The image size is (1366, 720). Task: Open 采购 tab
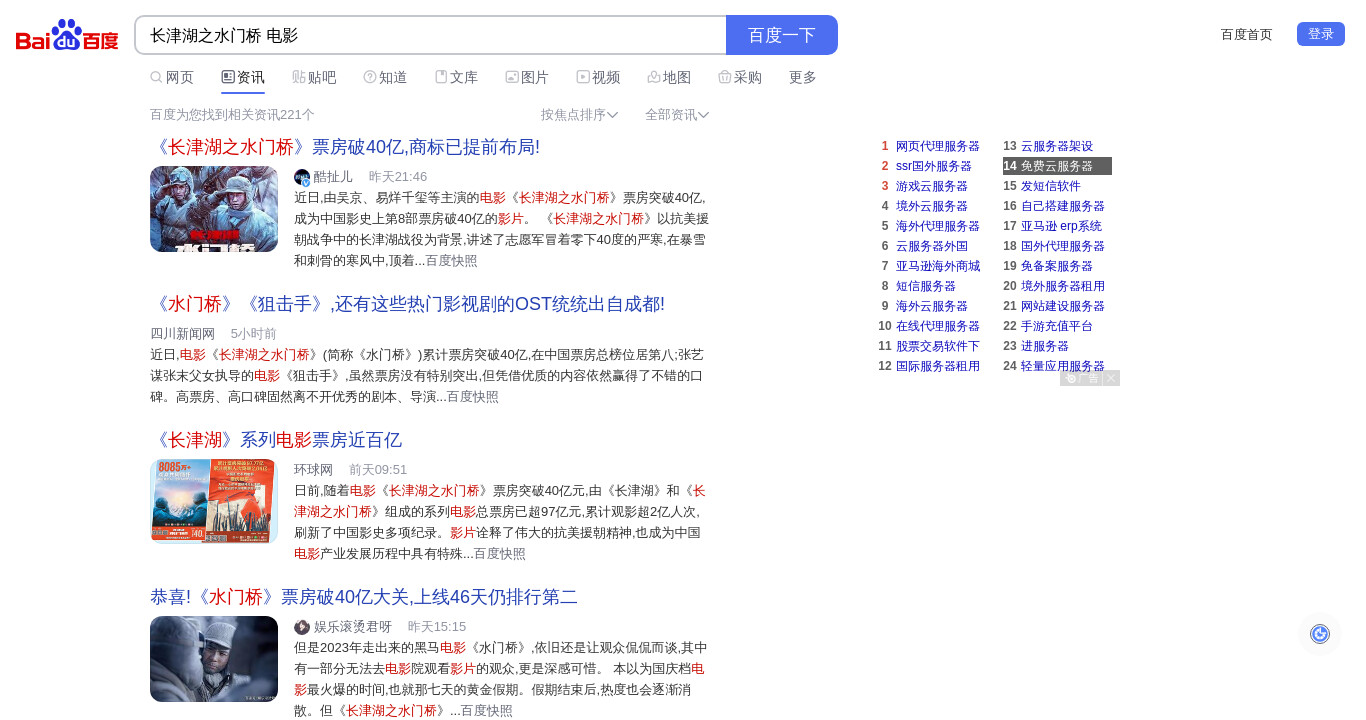click(740, 77)
